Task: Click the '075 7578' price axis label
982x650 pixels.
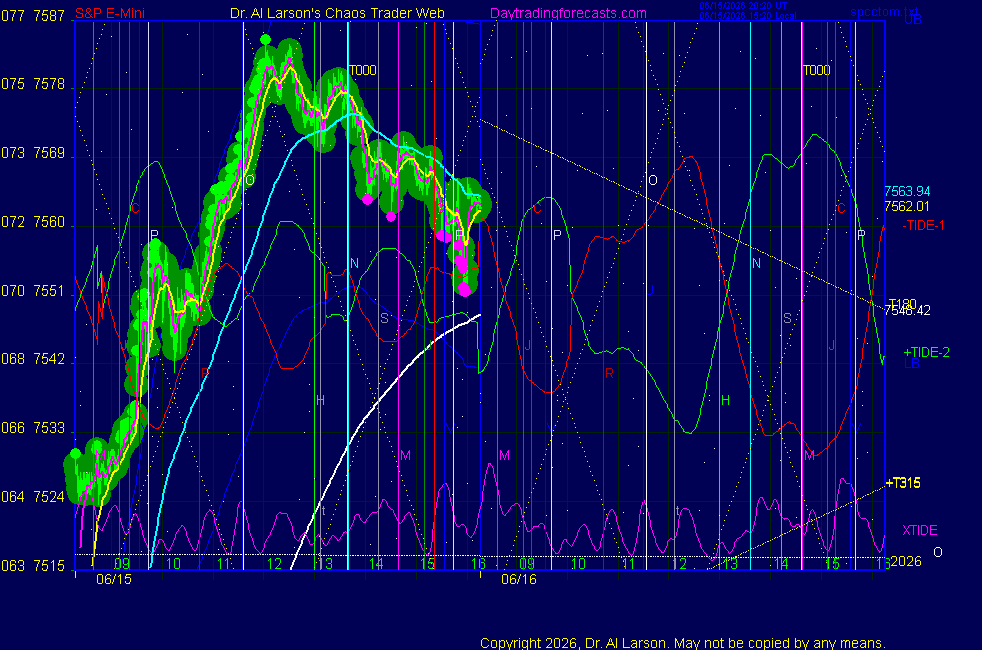Action: [x=33, y=84]
